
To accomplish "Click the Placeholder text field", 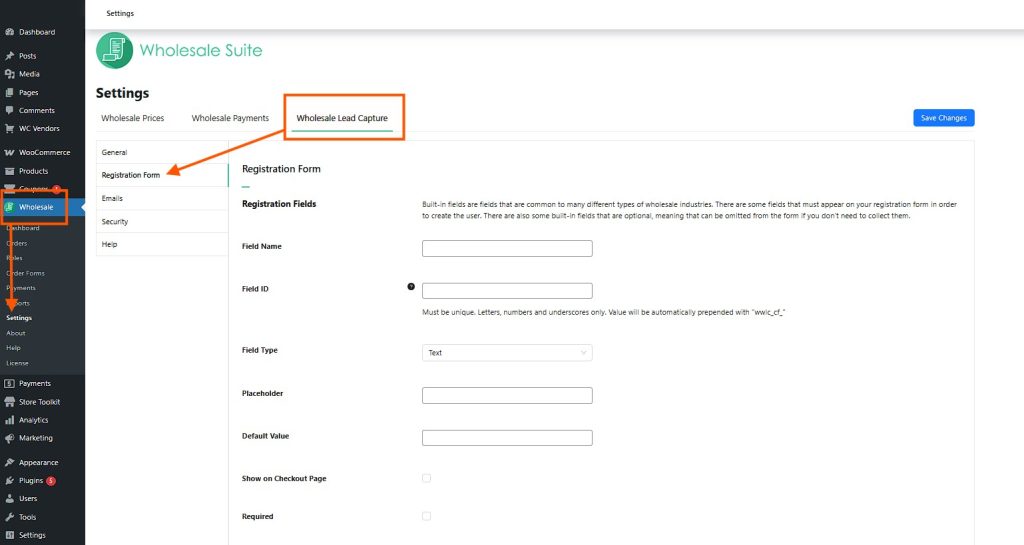I will pos(507,395).
